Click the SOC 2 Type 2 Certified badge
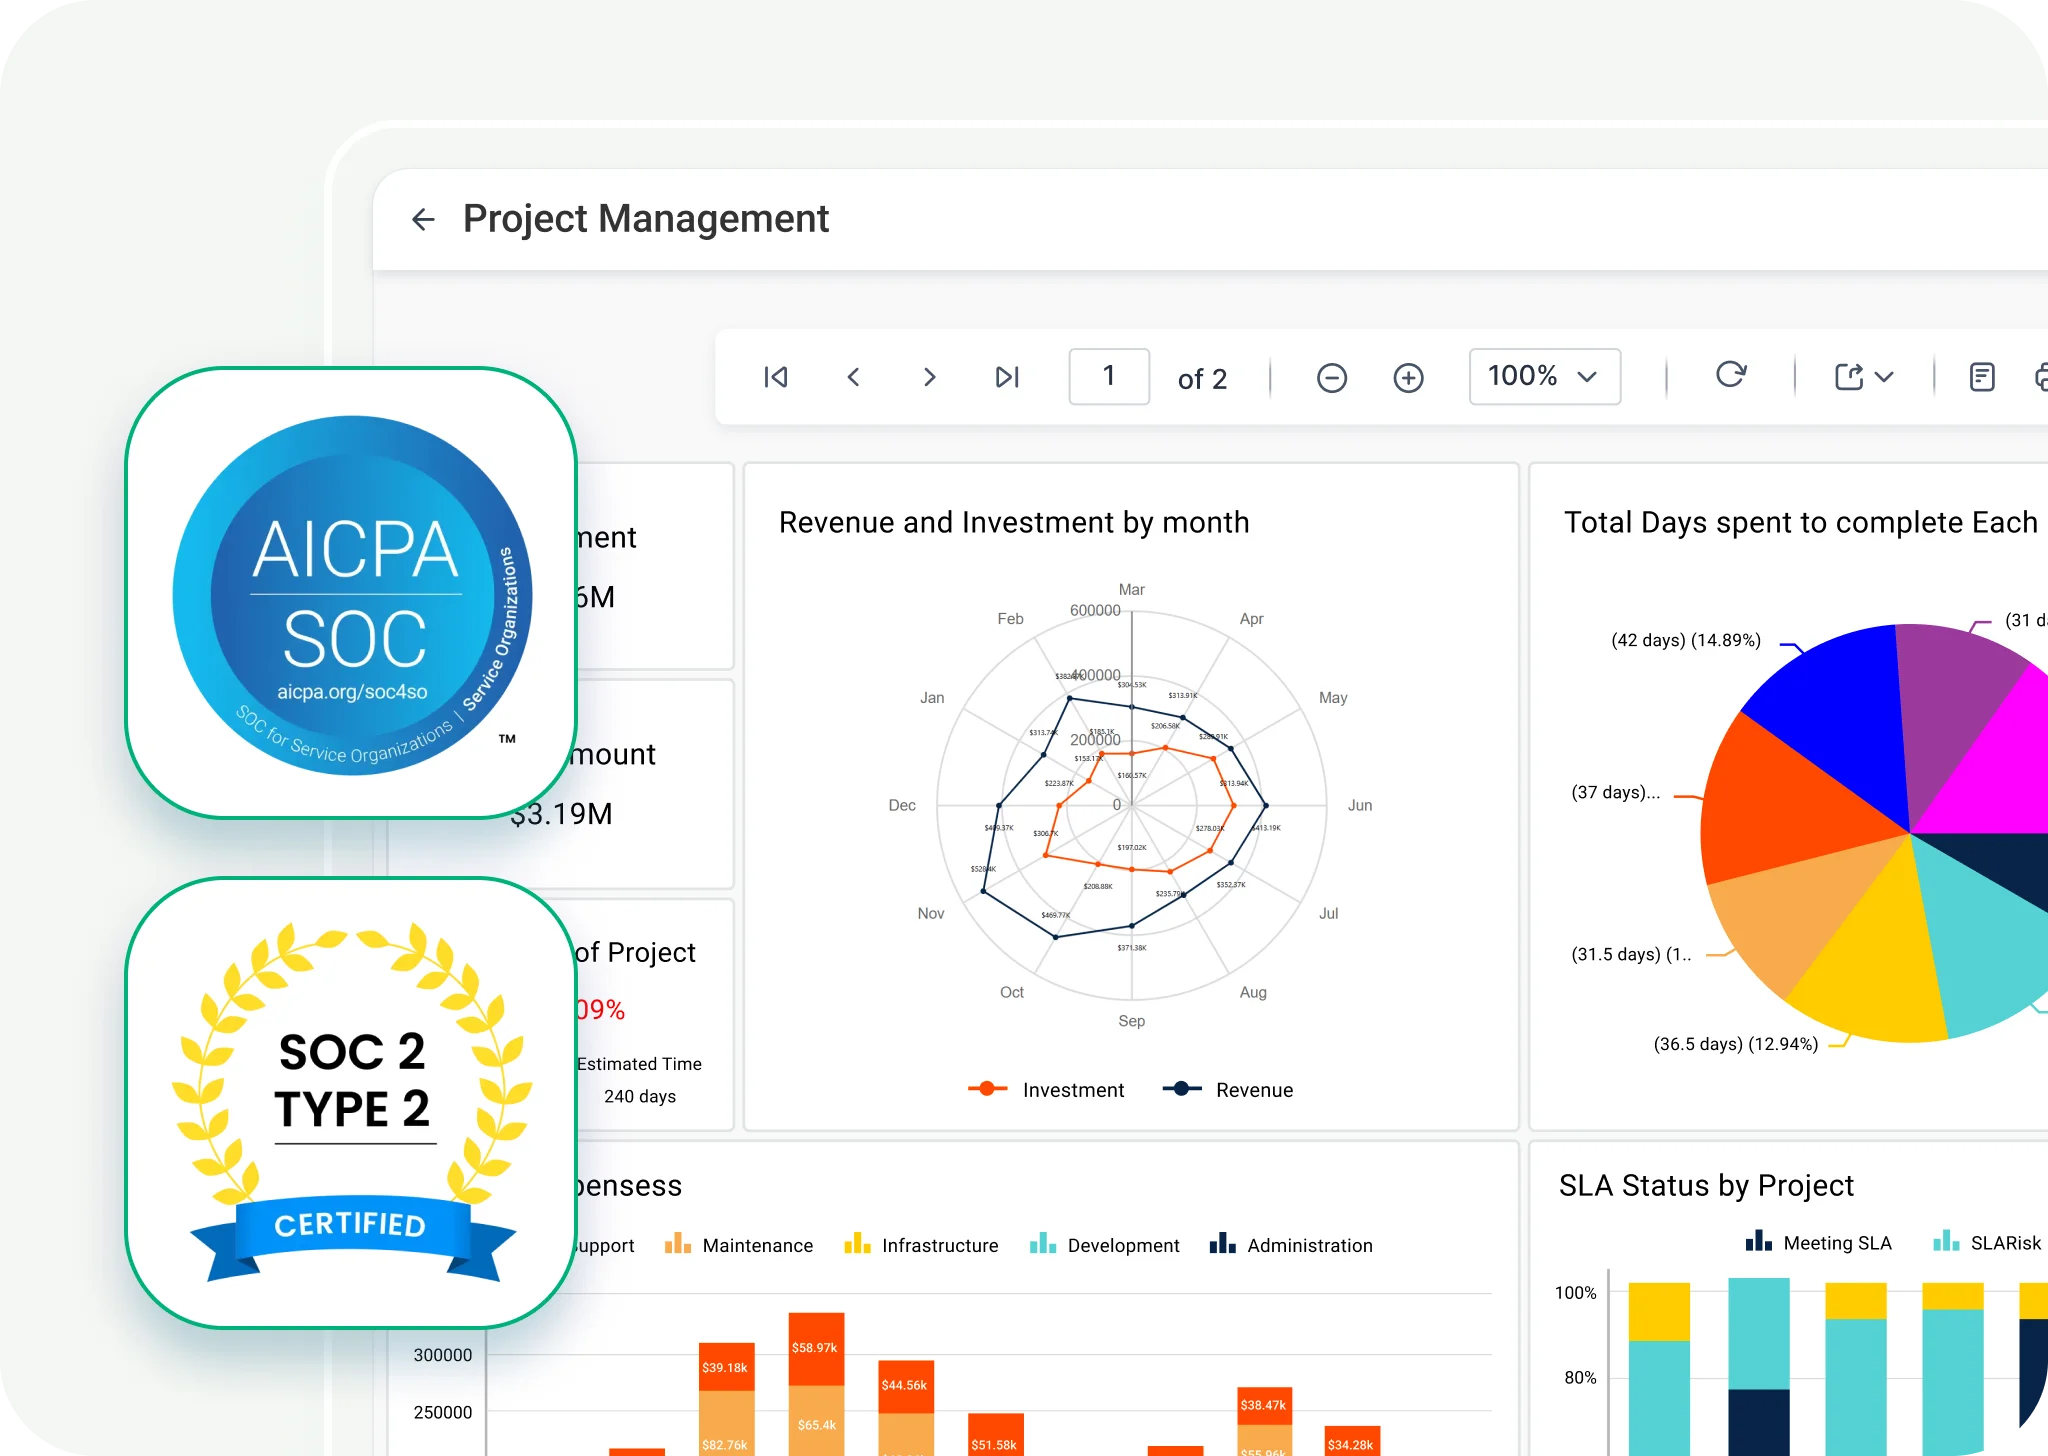The width and height of the screenshot is (2048, 1456). coord(352,1103)
